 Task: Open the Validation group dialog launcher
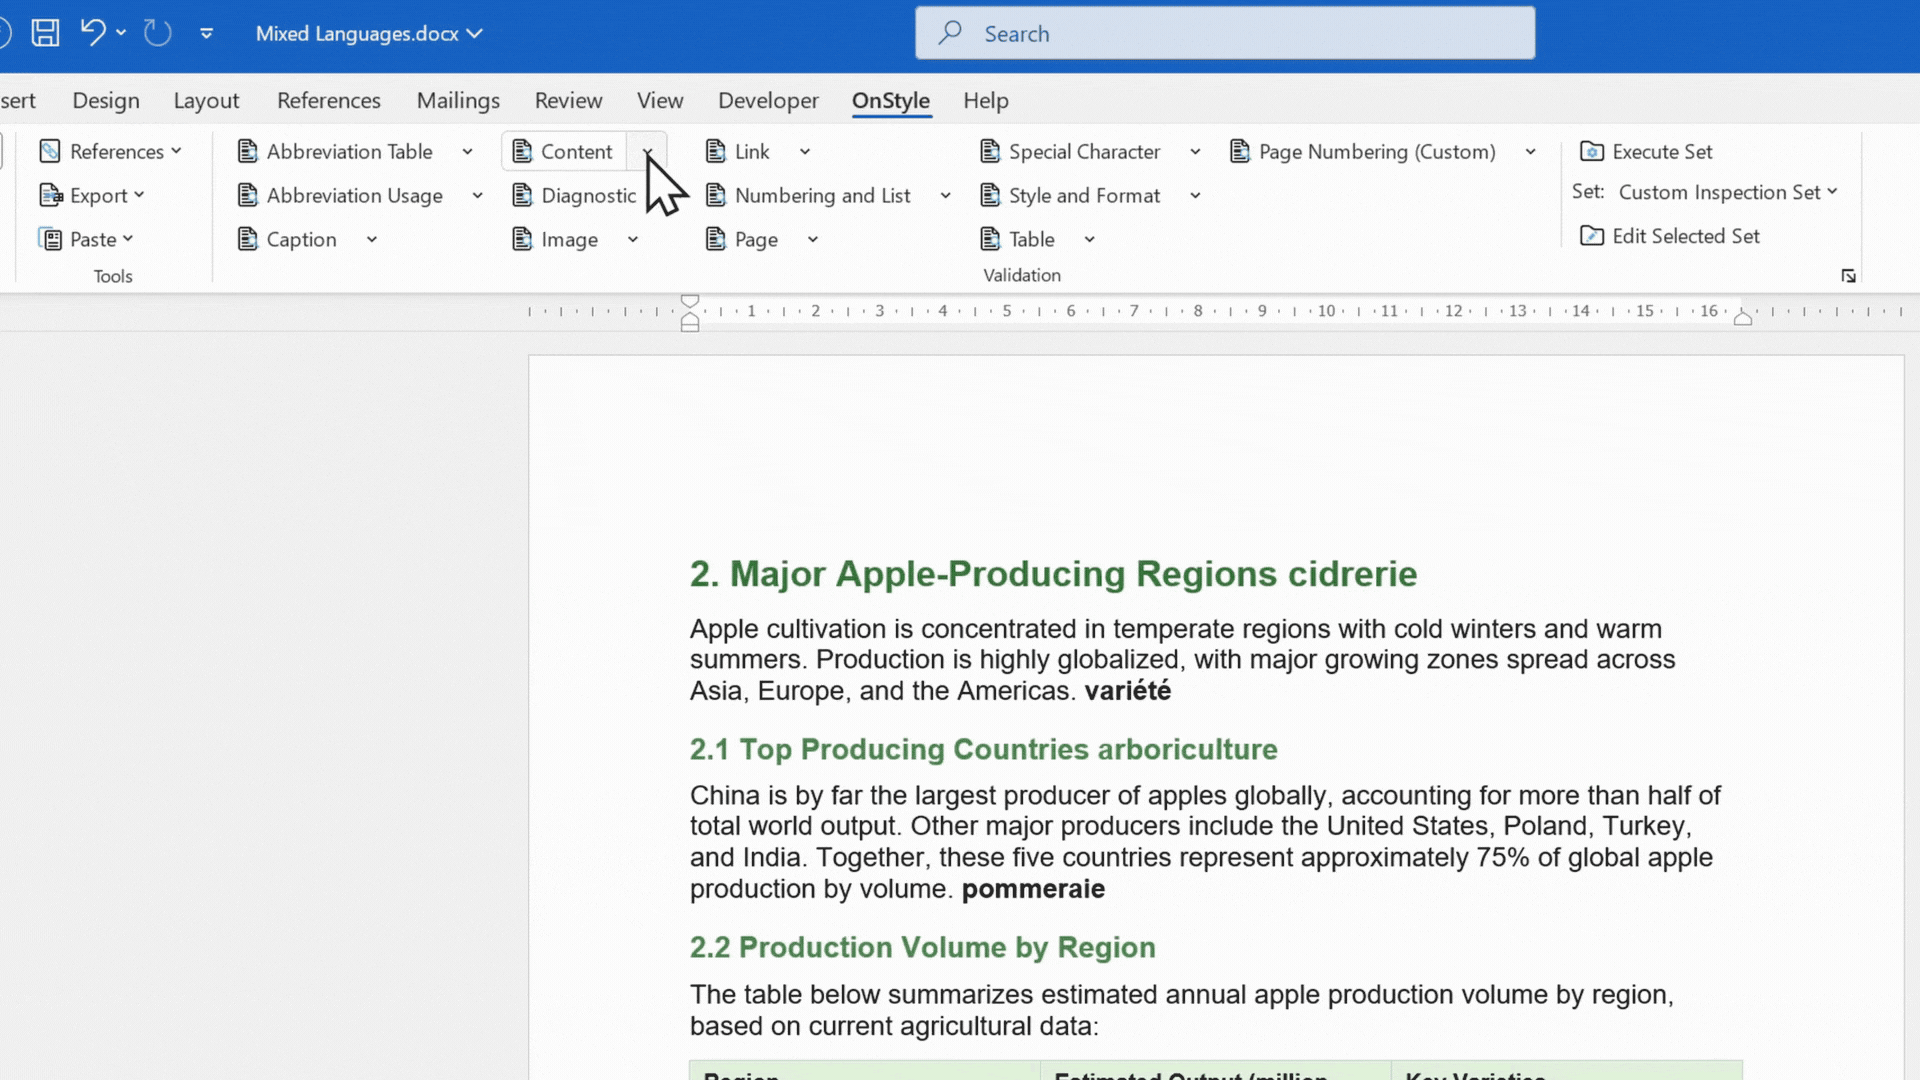point(1848,276)
